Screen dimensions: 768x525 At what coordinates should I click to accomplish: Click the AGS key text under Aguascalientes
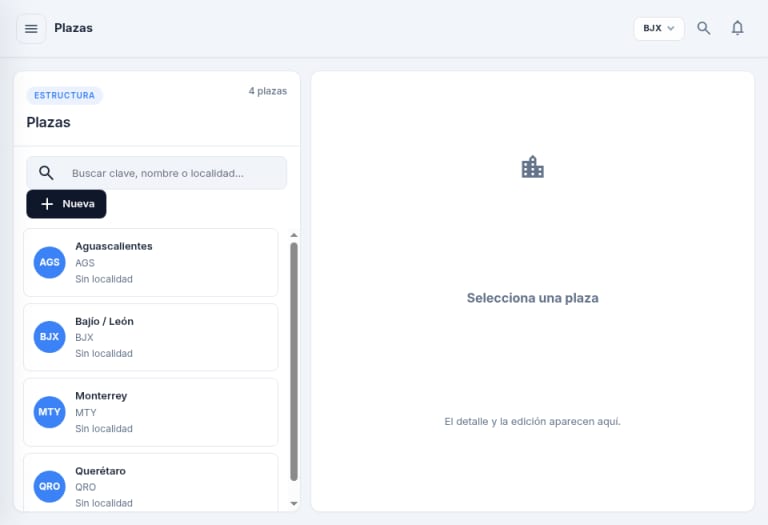click(85, 263)
